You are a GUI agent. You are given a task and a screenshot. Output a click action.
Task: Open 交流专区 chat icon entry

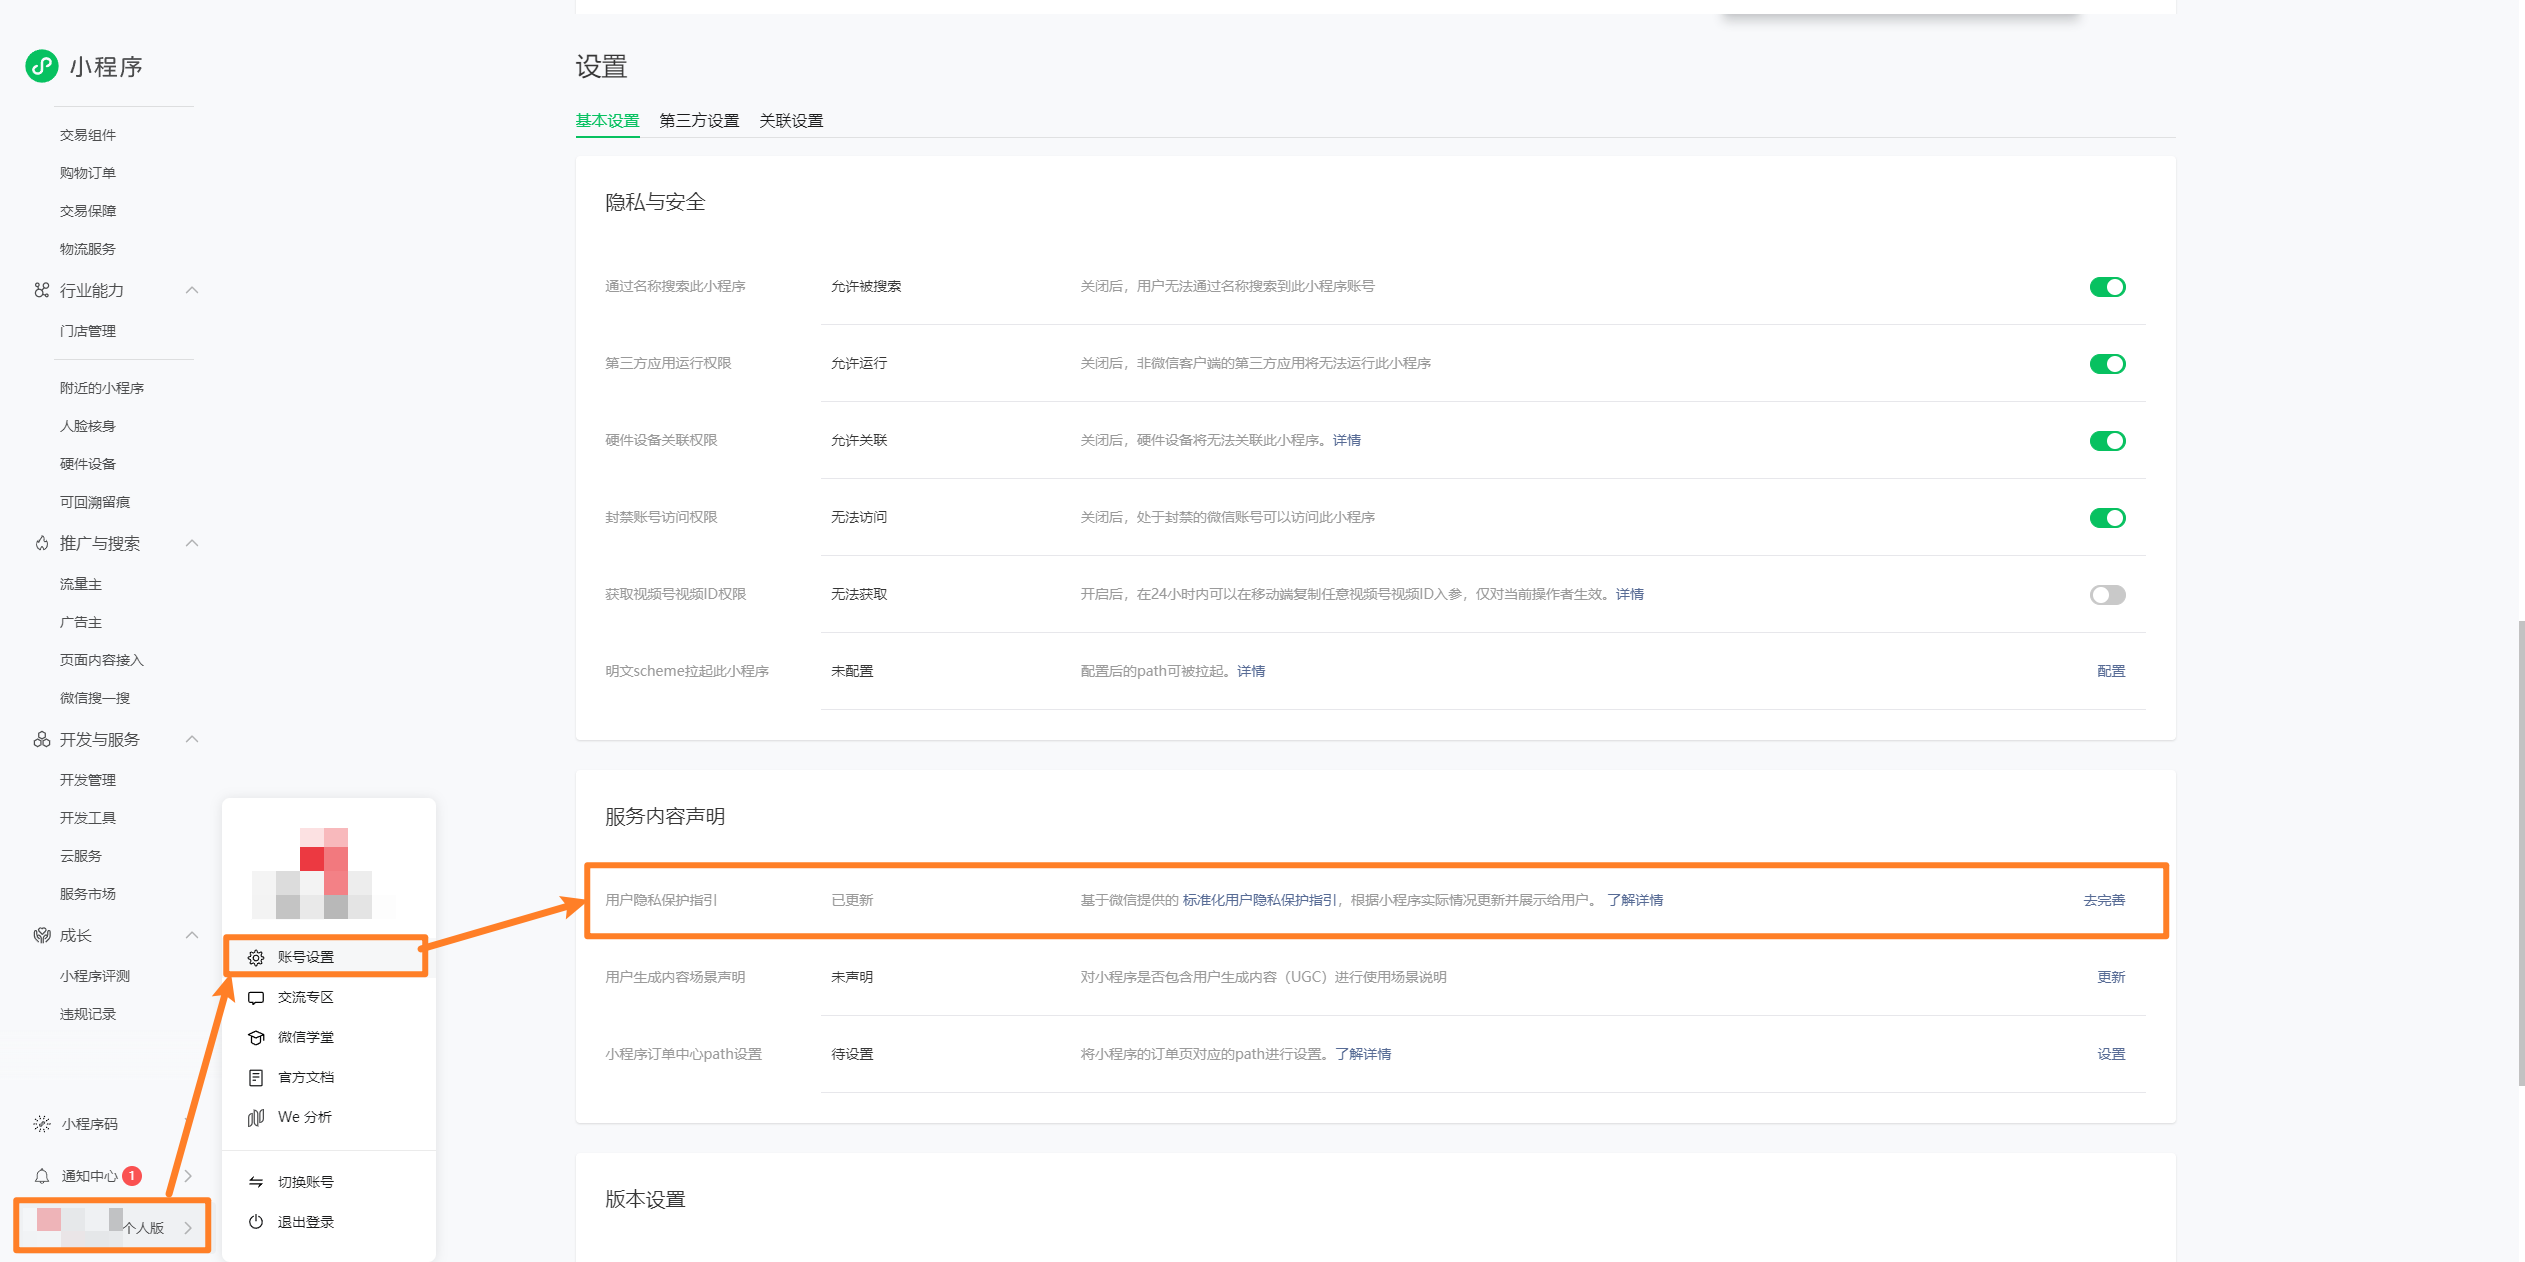[x=256, y=997]
